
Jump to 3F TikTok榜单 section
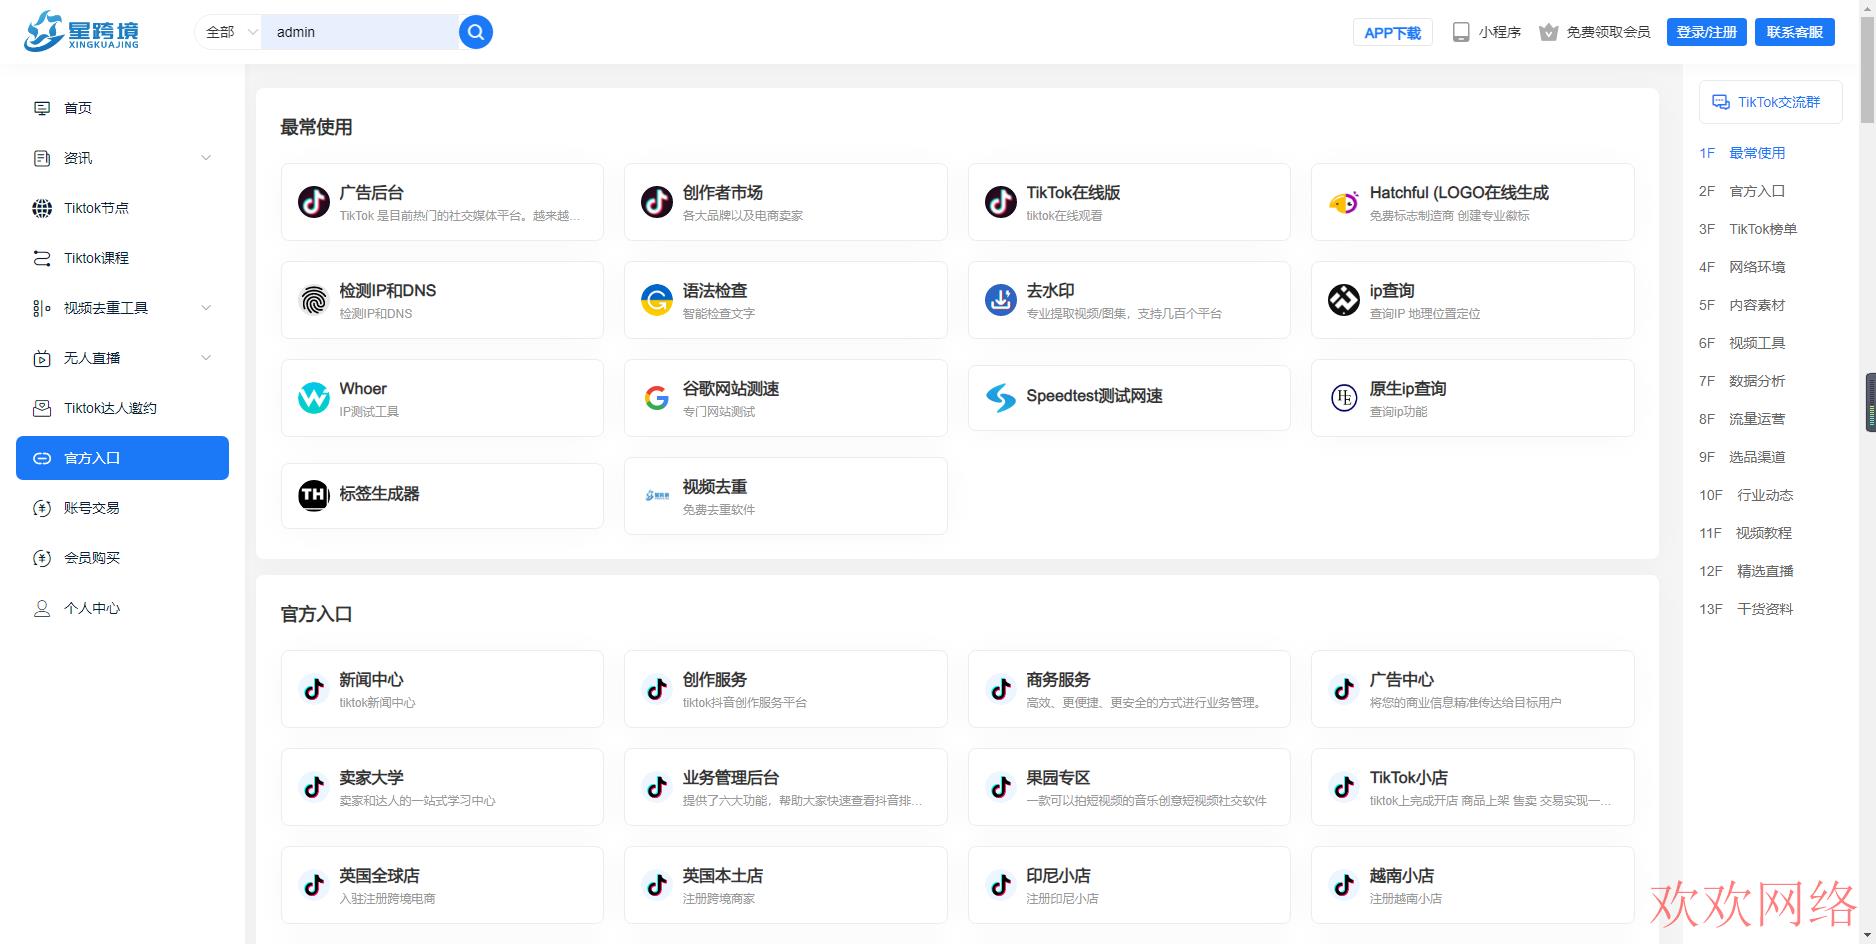[x=1748, y=229]
